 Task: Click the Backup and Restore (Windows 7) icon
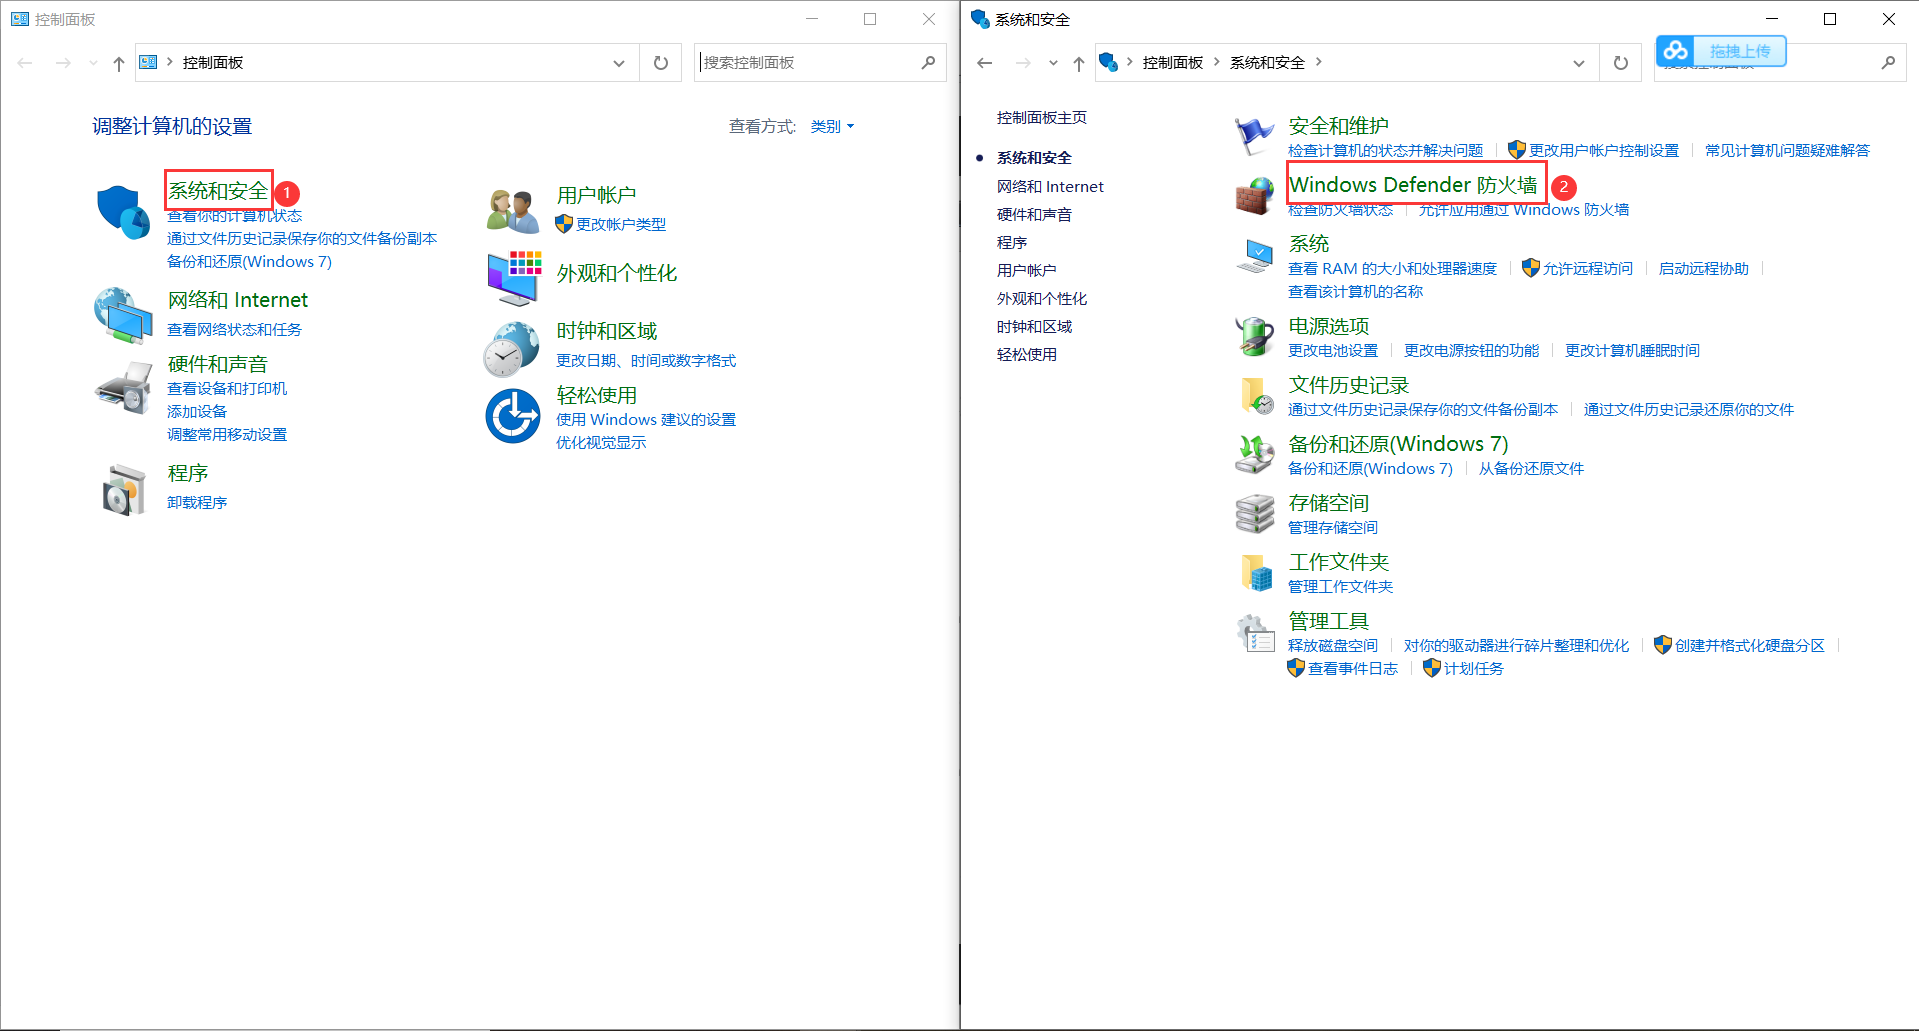1254,454
